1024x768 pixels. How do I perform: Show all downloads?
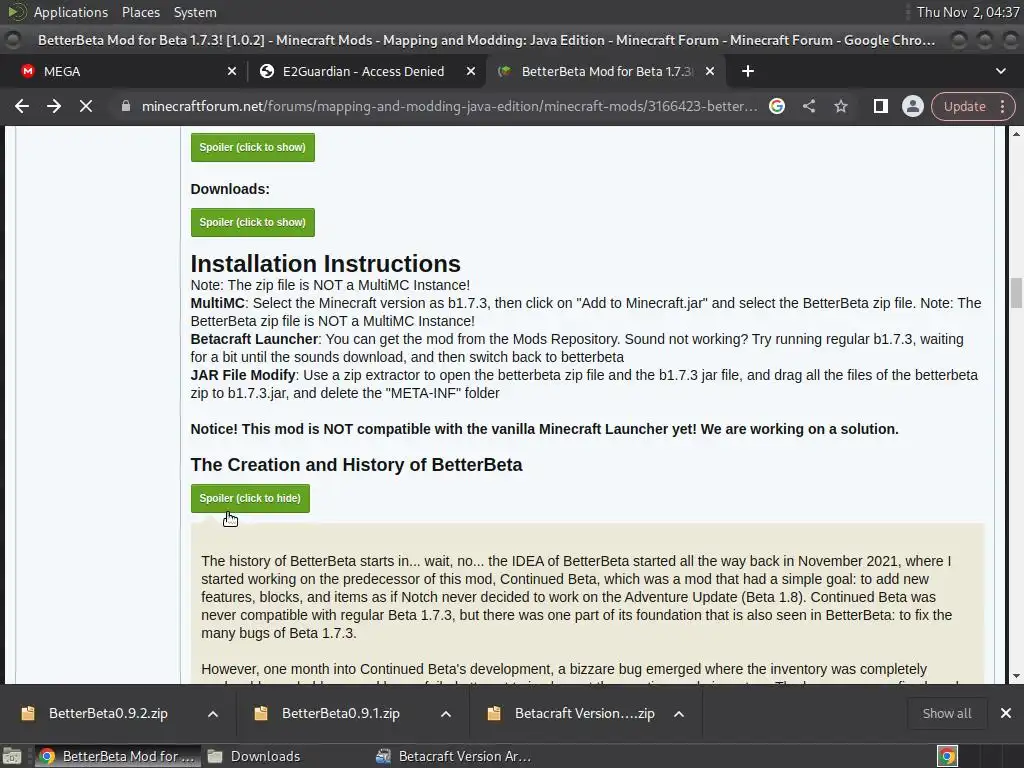coord(947,714)
